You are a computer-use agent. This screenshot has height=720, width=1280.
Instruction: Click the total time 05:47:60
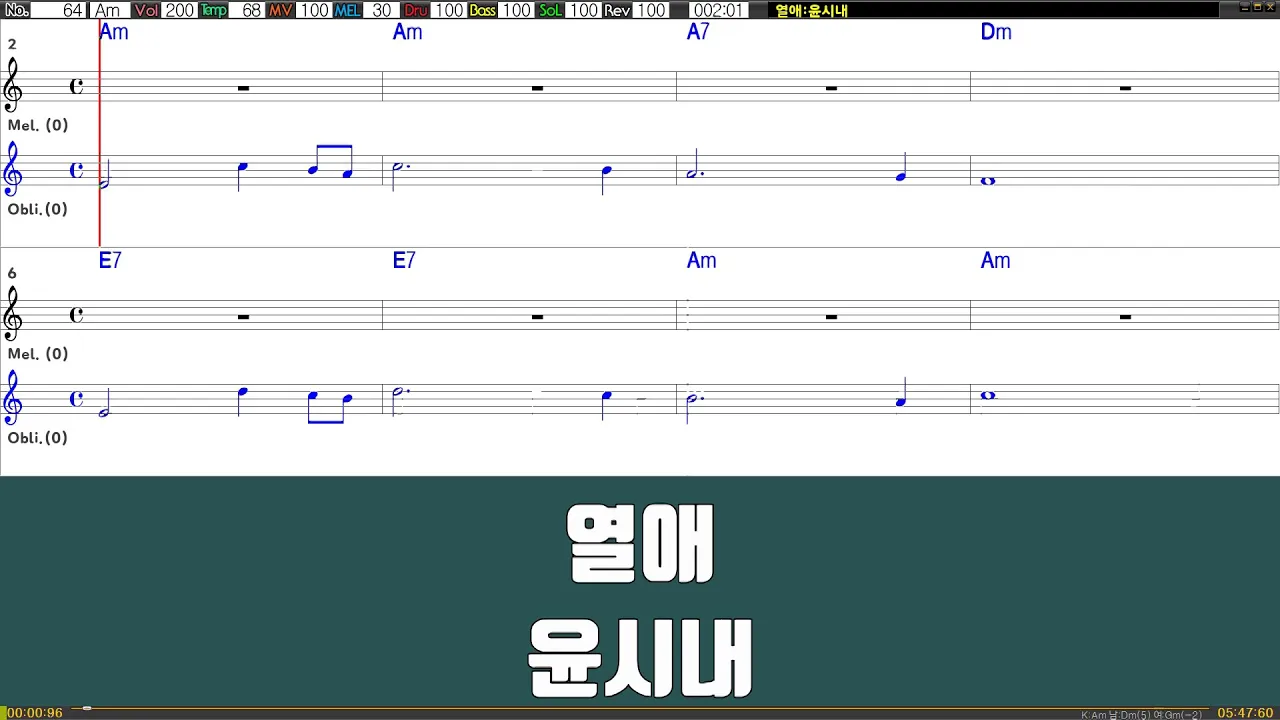(1245, 713)
